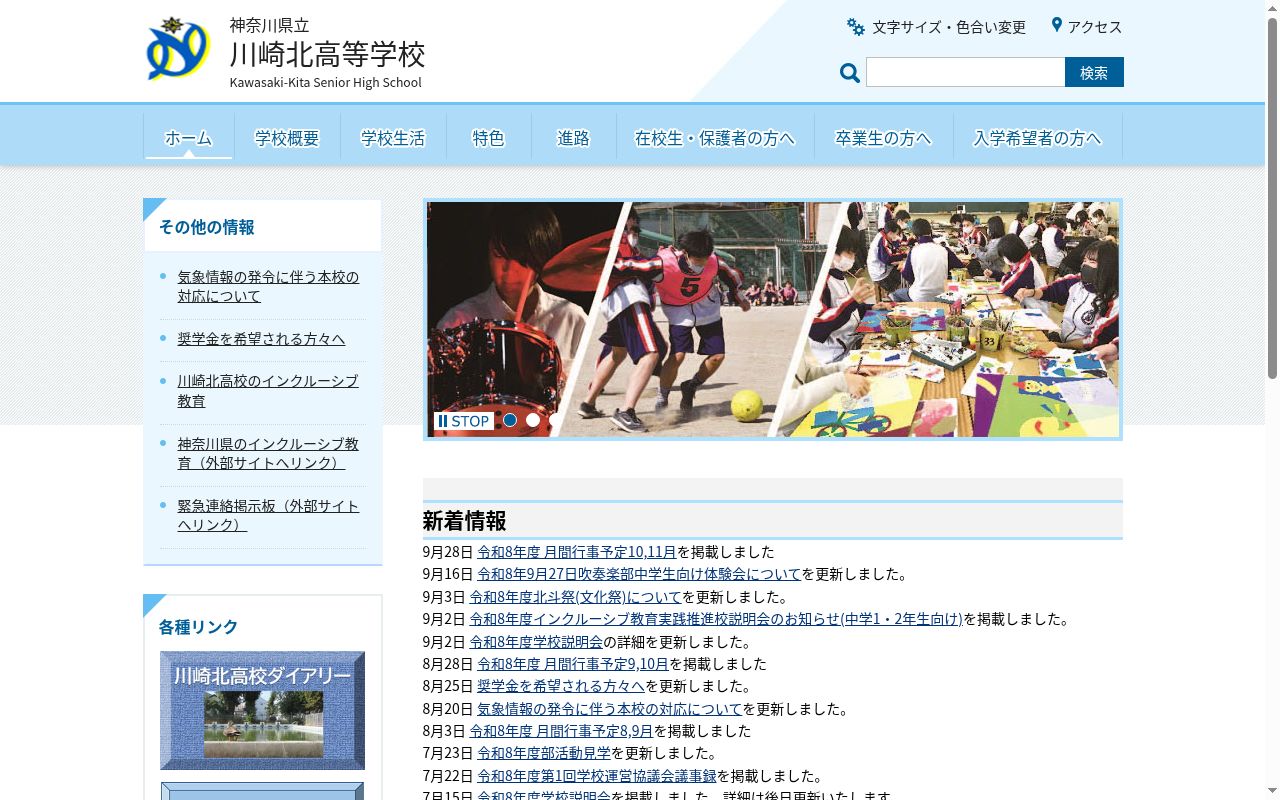1280x800 pixels.
Task: Open the 川崎北高校ダイアリー banner
Action: 262,711
